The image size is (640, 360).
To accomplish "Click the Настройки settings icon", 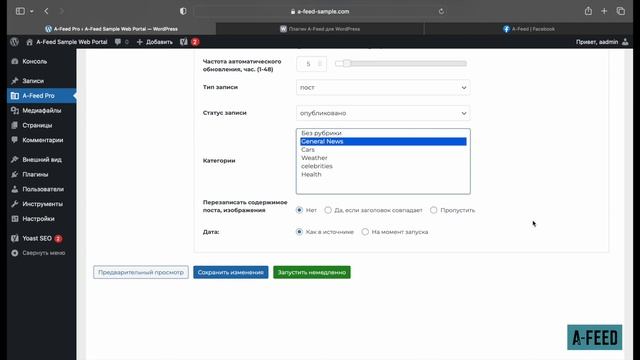I will click(x=15, y=219).
